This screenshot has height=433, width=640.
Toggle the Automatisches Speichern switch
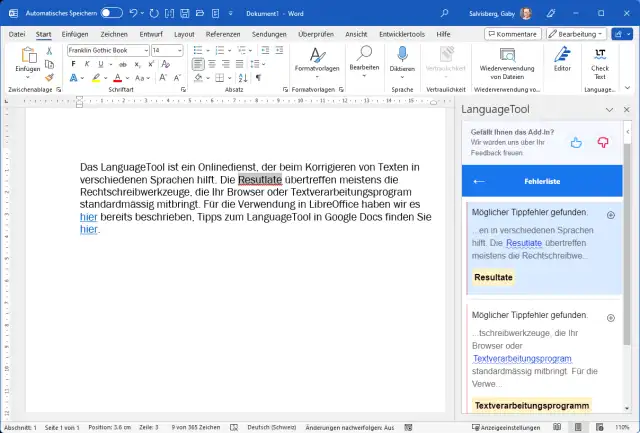point(111,13)
